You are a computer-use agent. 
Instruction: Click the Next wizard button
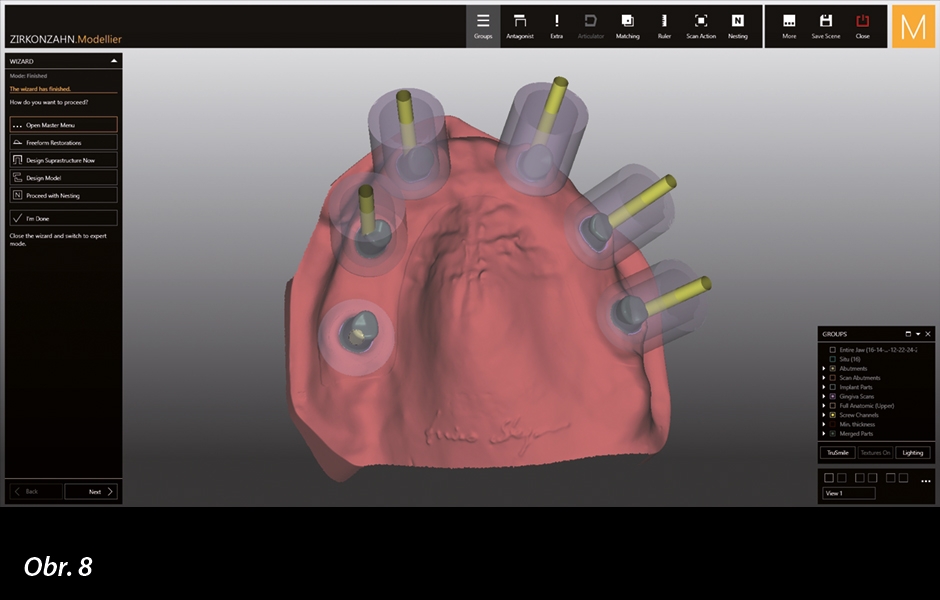tap(91, 492)
